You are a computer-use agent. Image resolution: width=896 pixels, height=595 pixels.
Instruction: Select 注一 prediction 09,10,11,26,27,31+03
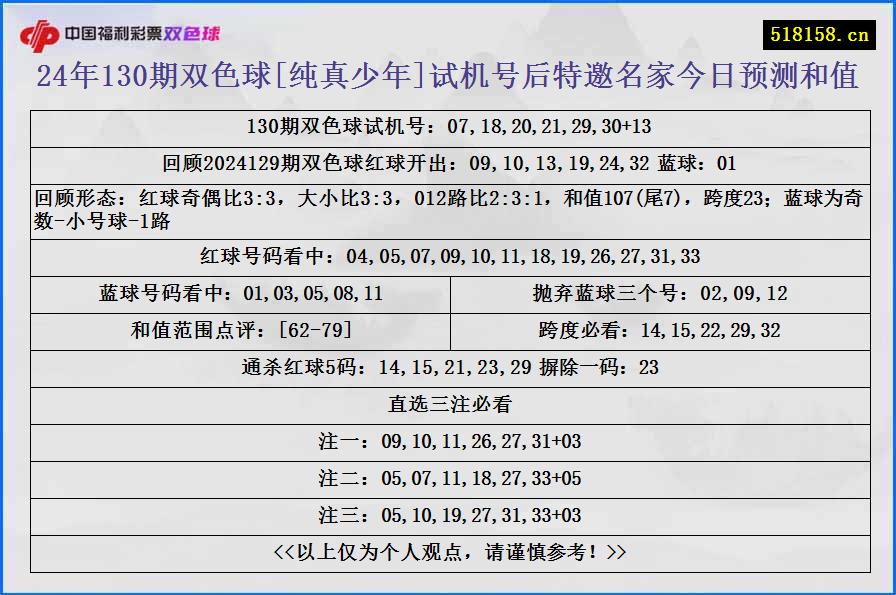click(448, 441)
